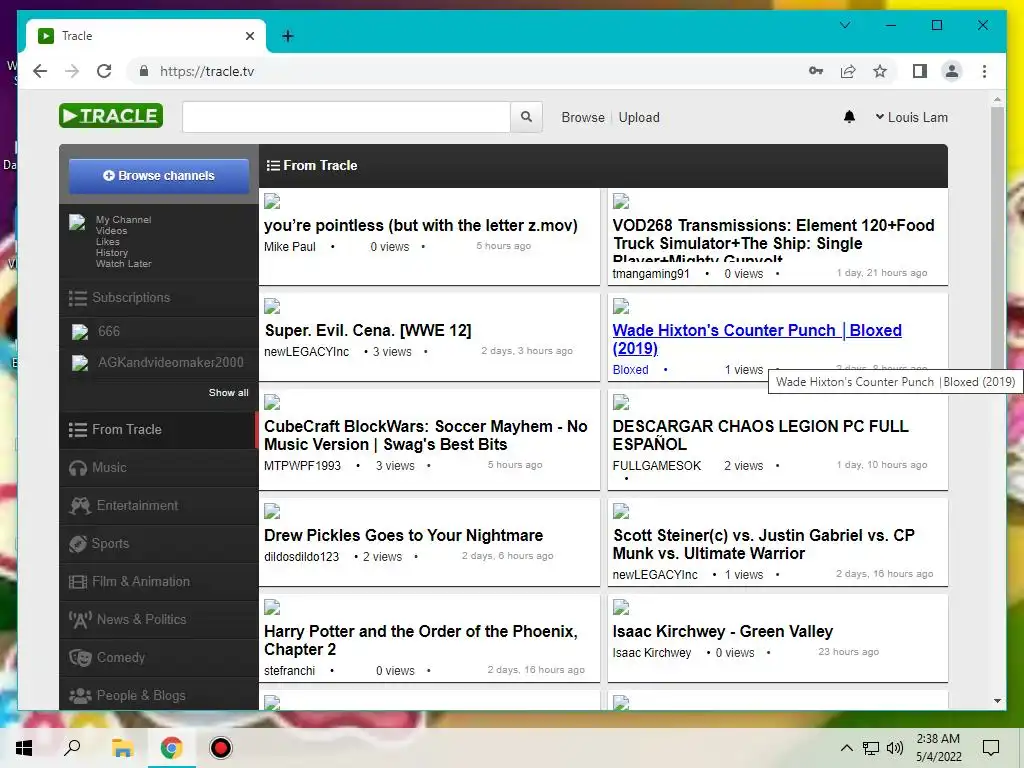Click the share page icon

tap(848, 71)
